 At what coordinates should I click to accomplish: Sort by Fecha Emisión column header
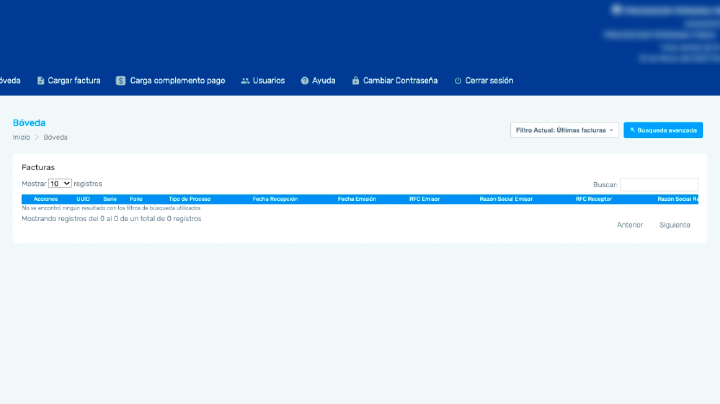(x=357, y=199)
